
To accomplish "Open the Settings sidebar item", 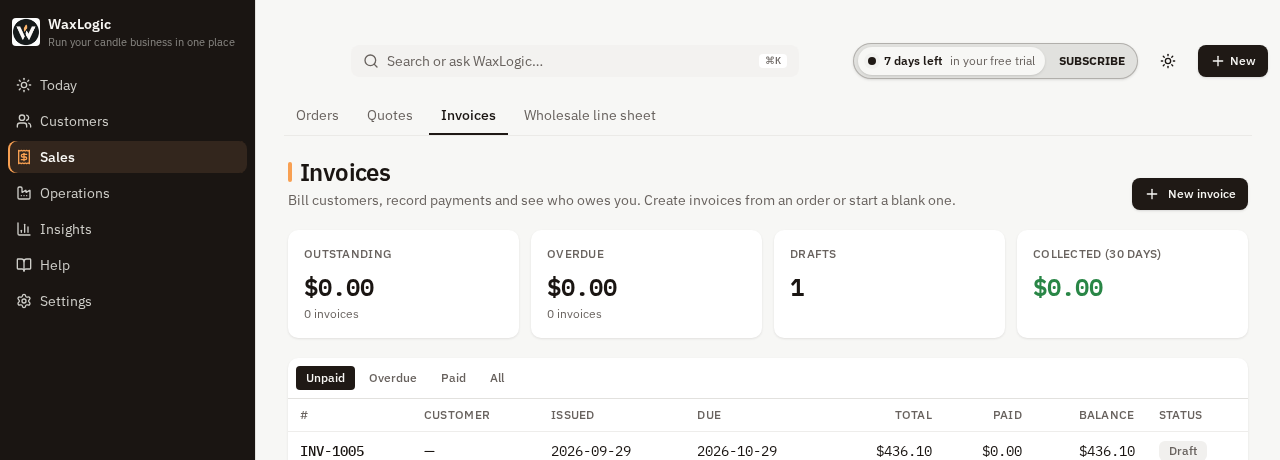I will tap(128, 301).
